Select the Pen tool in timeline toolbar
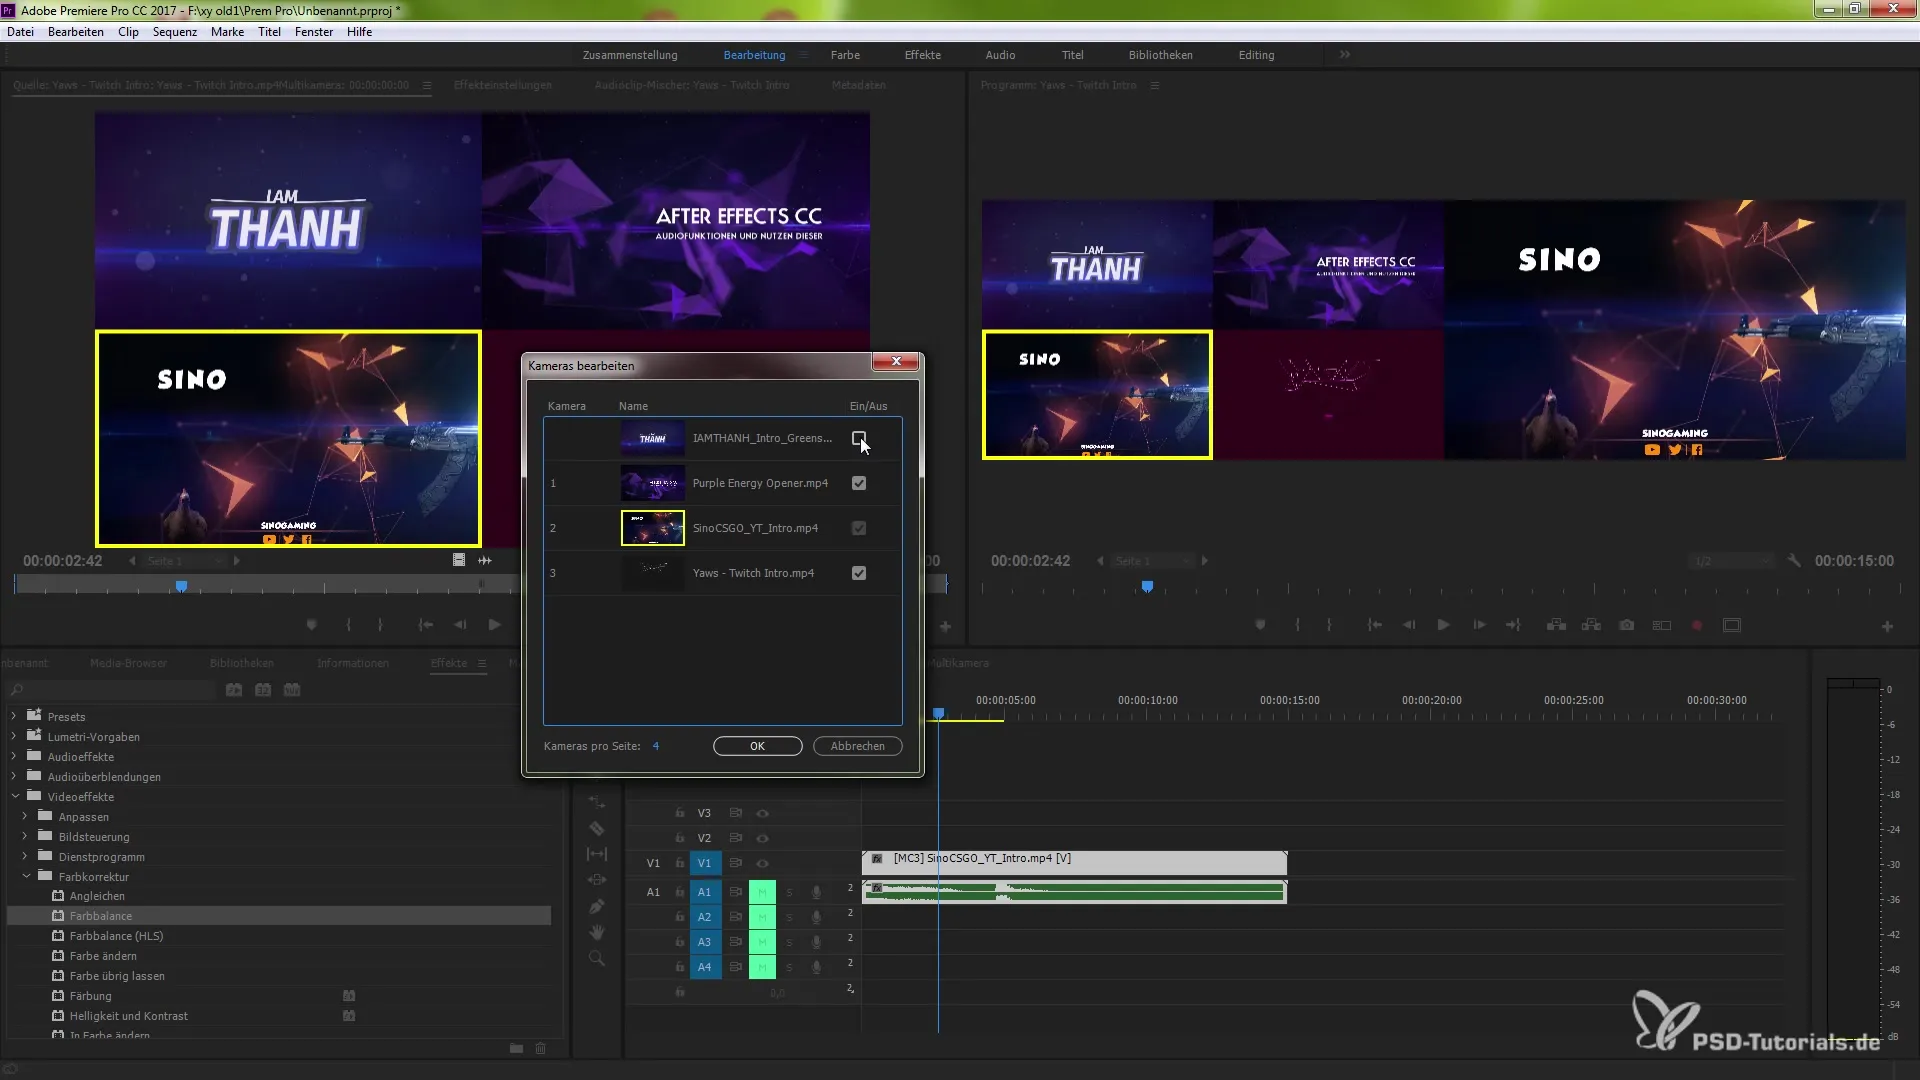This screenshot has height=1080, width=1920. point(596,906)
